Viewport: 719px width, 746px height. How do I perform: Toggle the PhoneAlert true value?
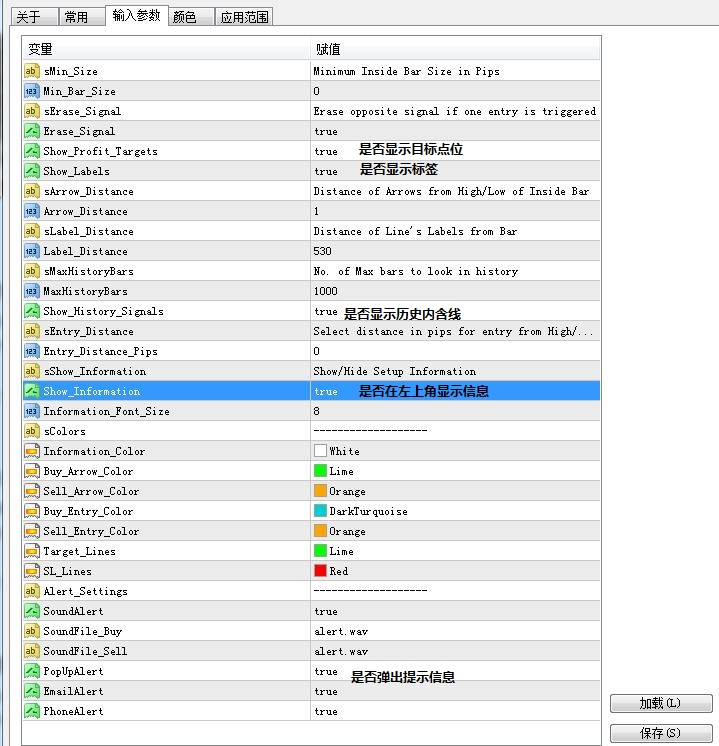(x=326, y=711)
